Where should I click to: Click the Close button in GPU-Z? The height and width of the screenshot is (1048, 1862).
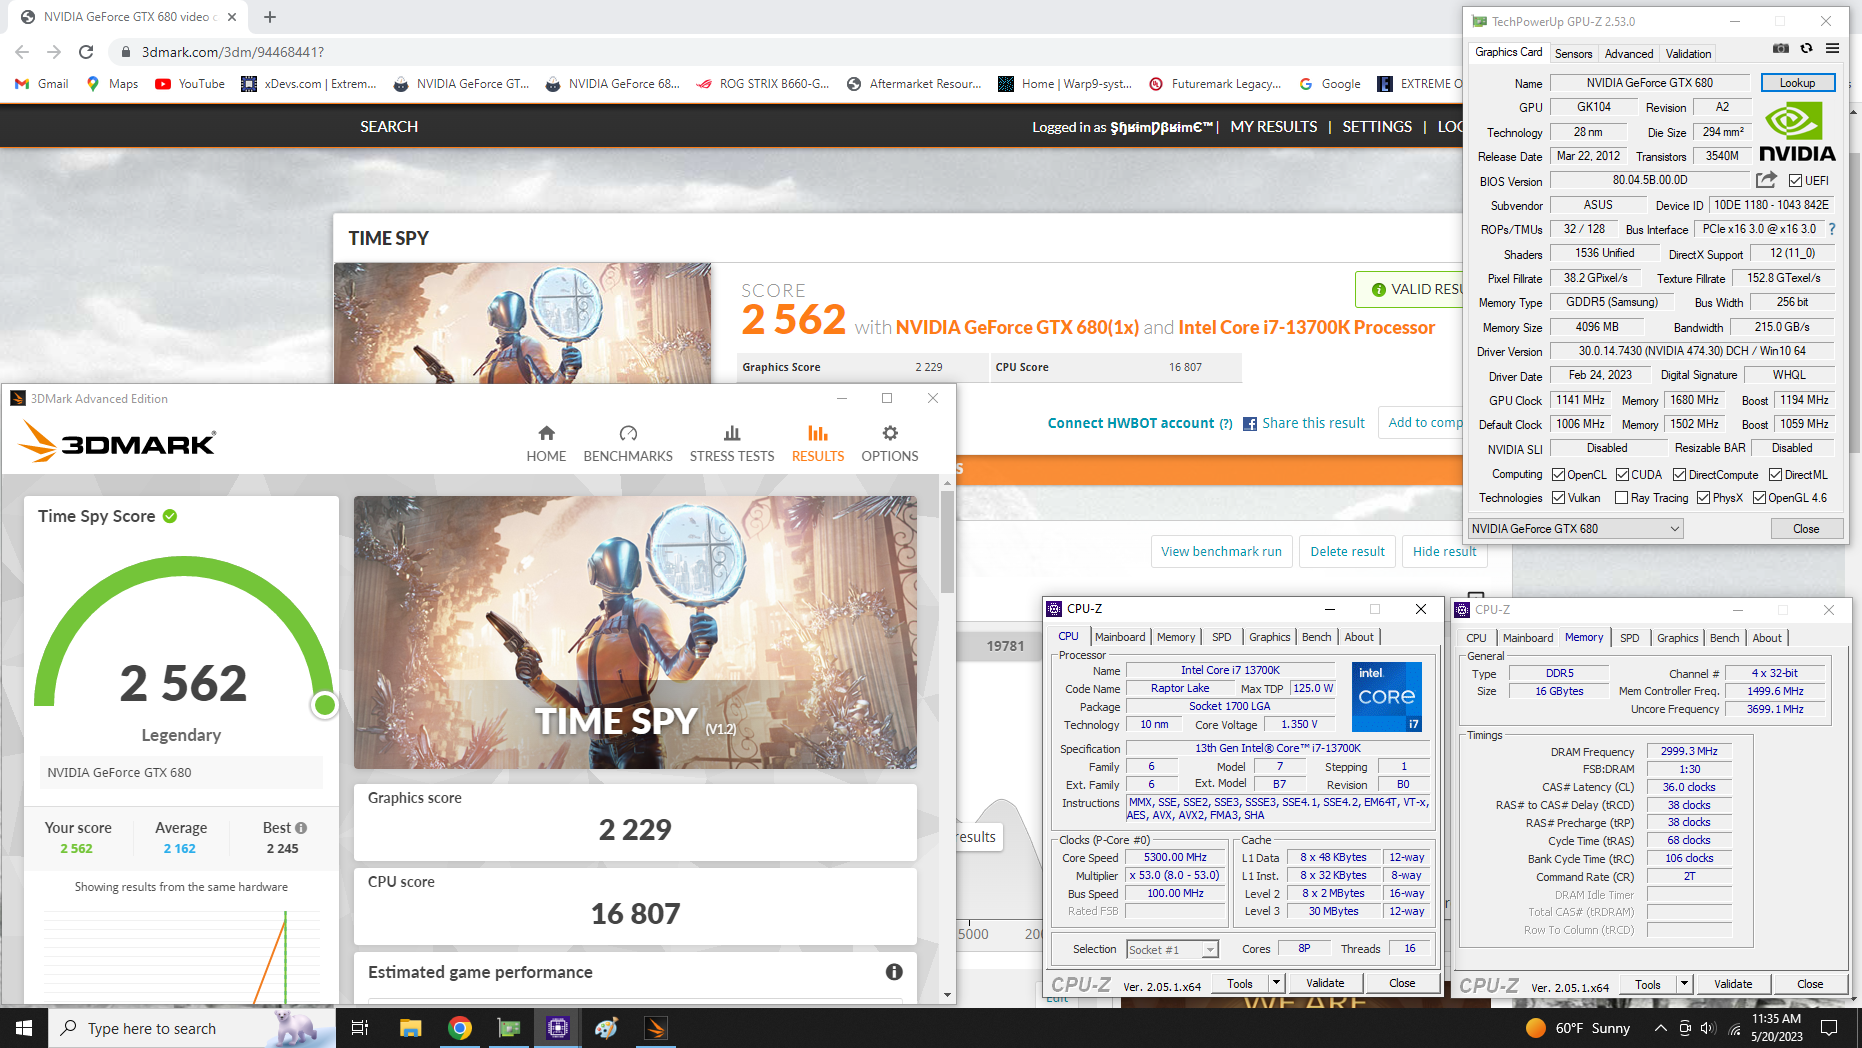1806,529
